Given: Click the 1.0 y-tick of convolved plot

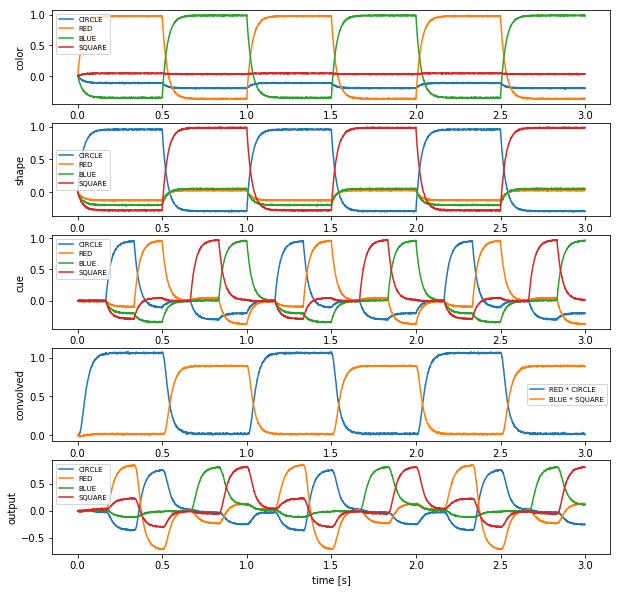Looking at the screenshot, I should pos(38,358).
